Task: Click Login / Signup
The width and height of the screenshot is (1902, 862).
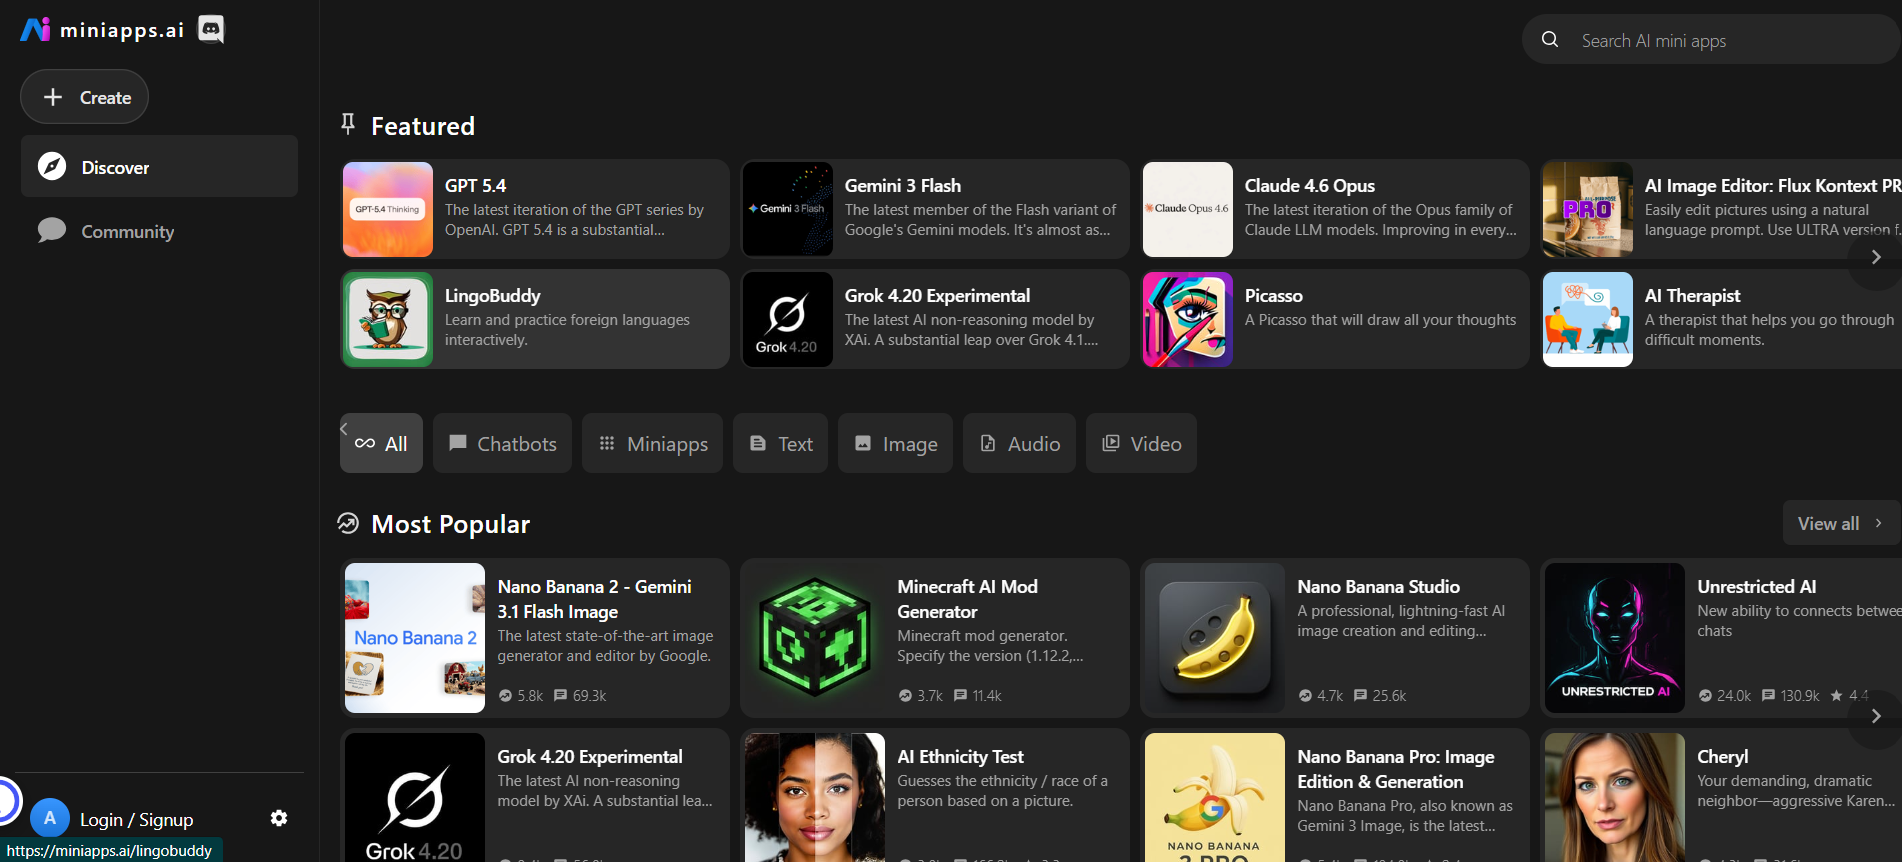Action: click(x=137, y=819)
